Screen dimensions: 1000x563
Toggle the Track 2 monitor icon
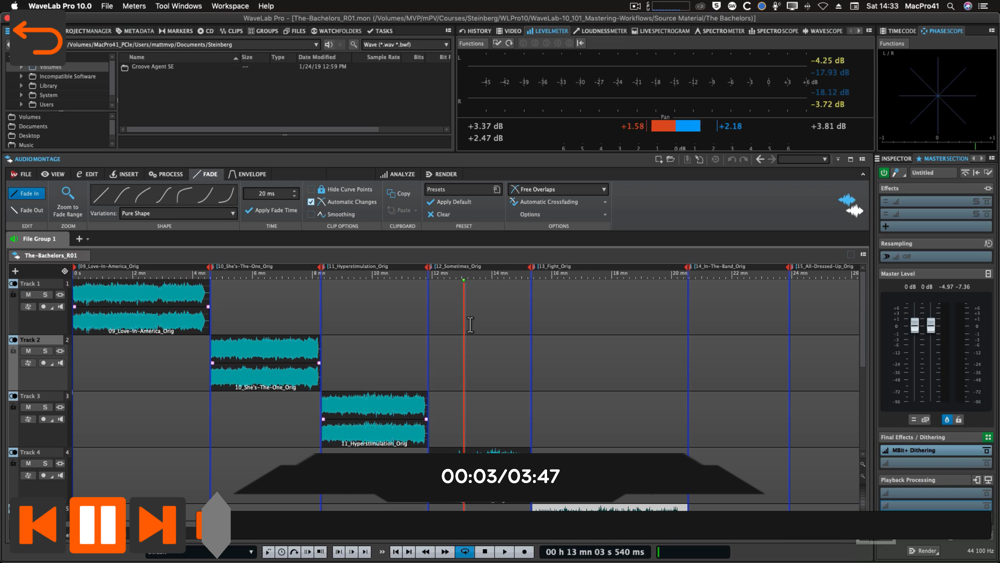[61, 363]
